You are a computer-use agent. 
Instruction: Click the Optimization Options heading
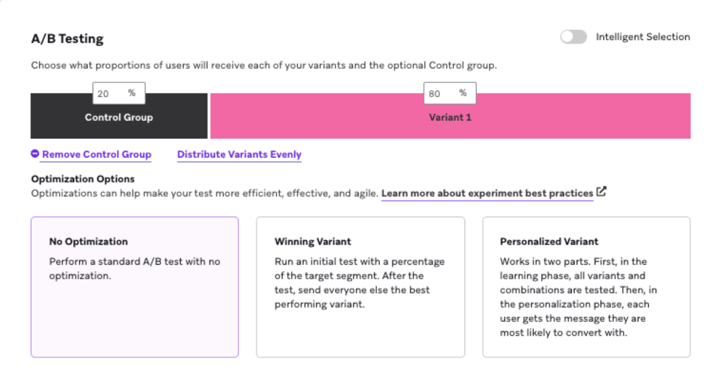tap(83, 179)
